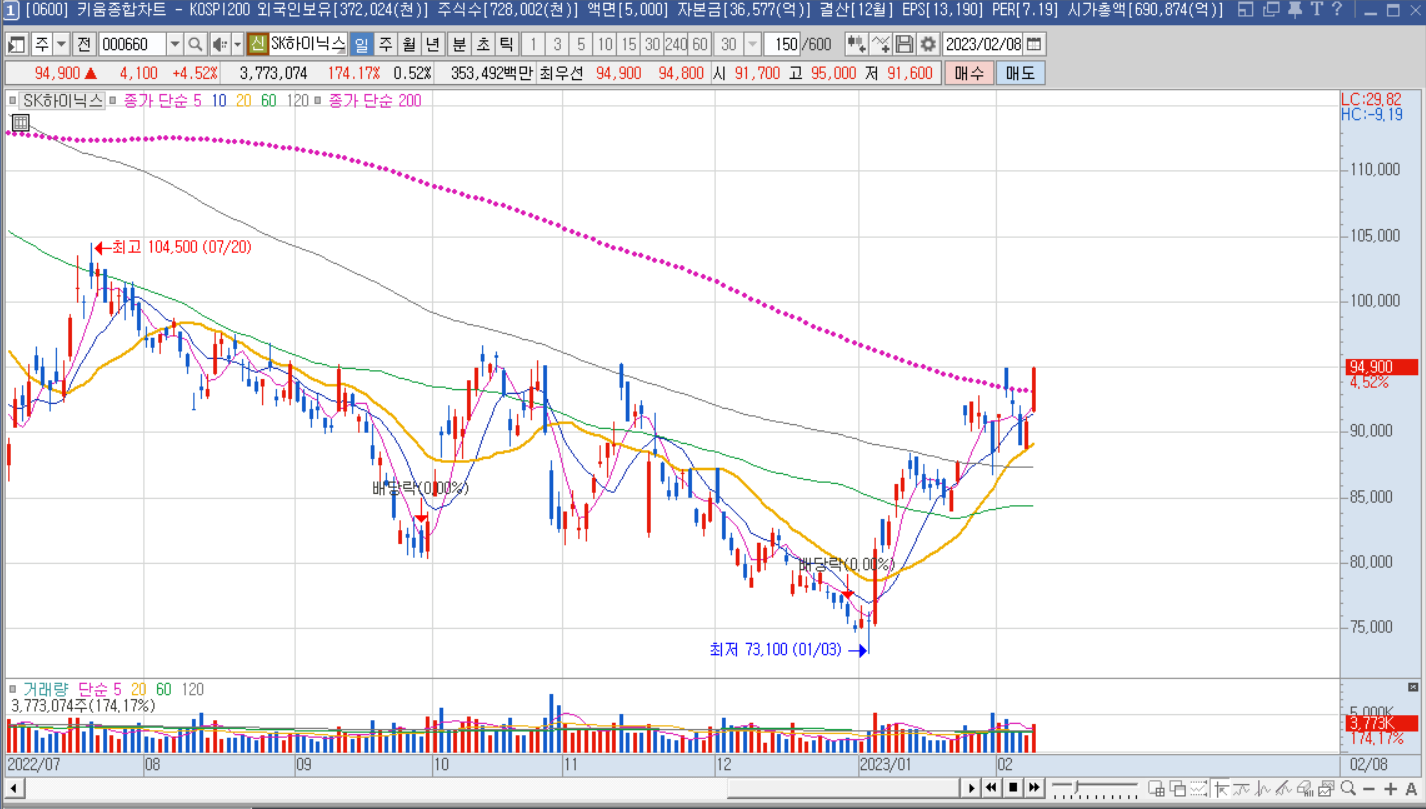Click the chart data grid icon at top-left of chart

(20, 123)
